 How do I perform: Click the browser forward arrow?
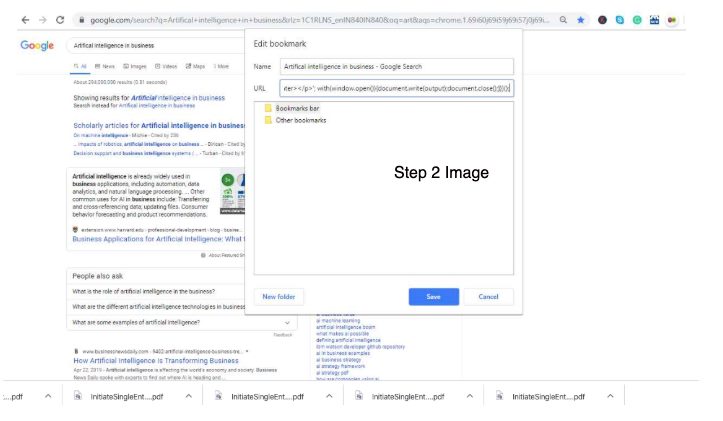pos(43,20)
